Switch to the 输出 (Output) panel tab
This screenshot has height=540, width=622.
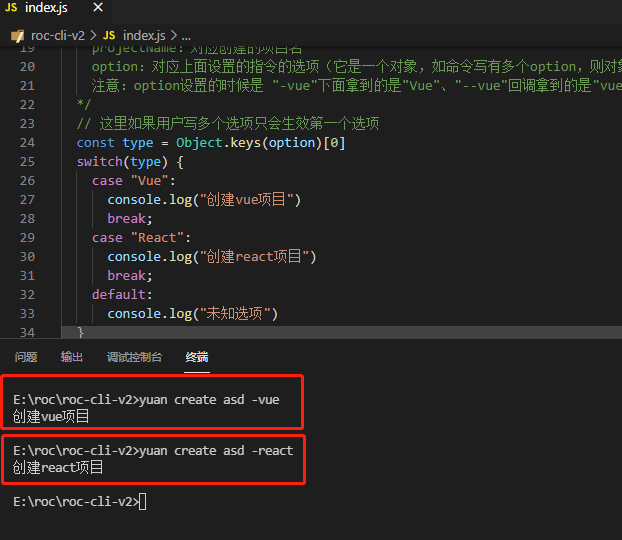point(72,357)
